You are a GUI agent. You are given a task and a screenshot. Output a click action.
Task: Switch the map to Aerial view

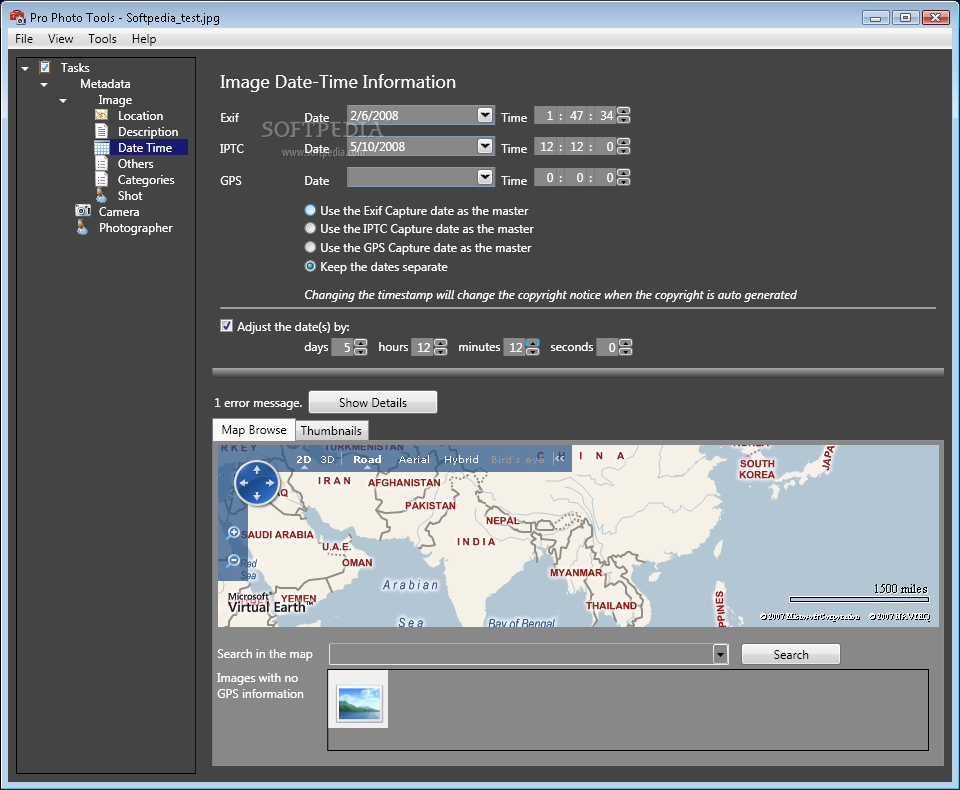coord(414,460)
